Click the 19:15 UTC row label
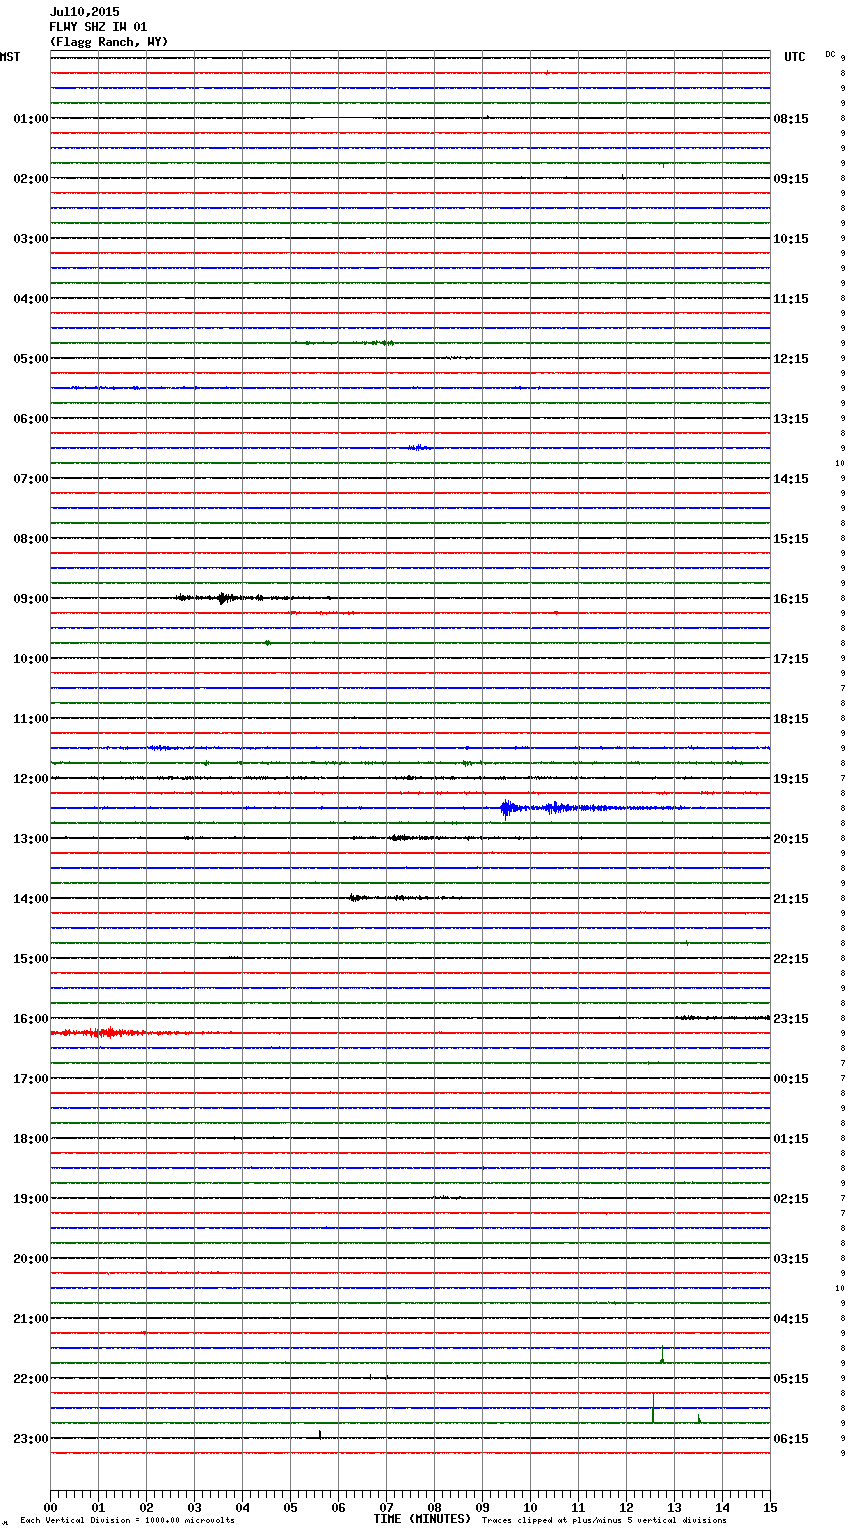The width and height of the screenshot is (850, 1534). tap(791, 779)
